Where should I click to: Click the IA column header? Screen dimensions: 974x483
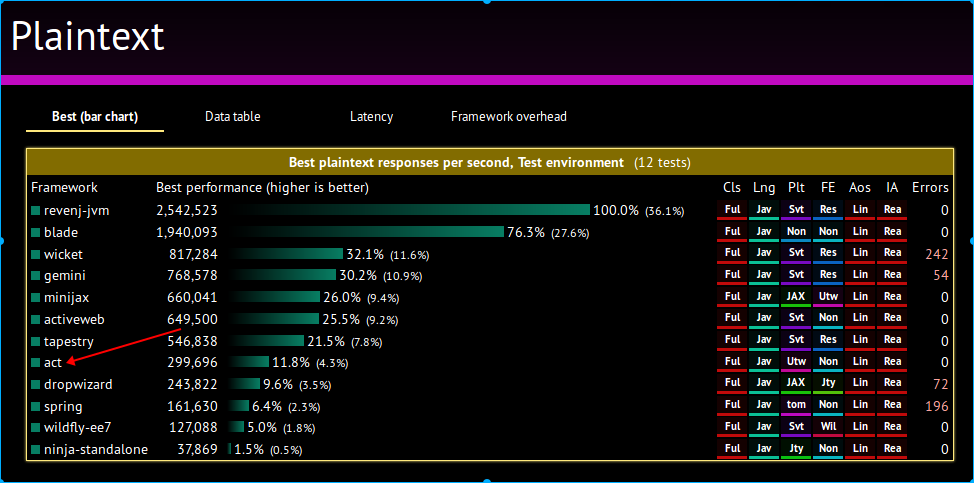pyautogui.click(x=892, y=187)
